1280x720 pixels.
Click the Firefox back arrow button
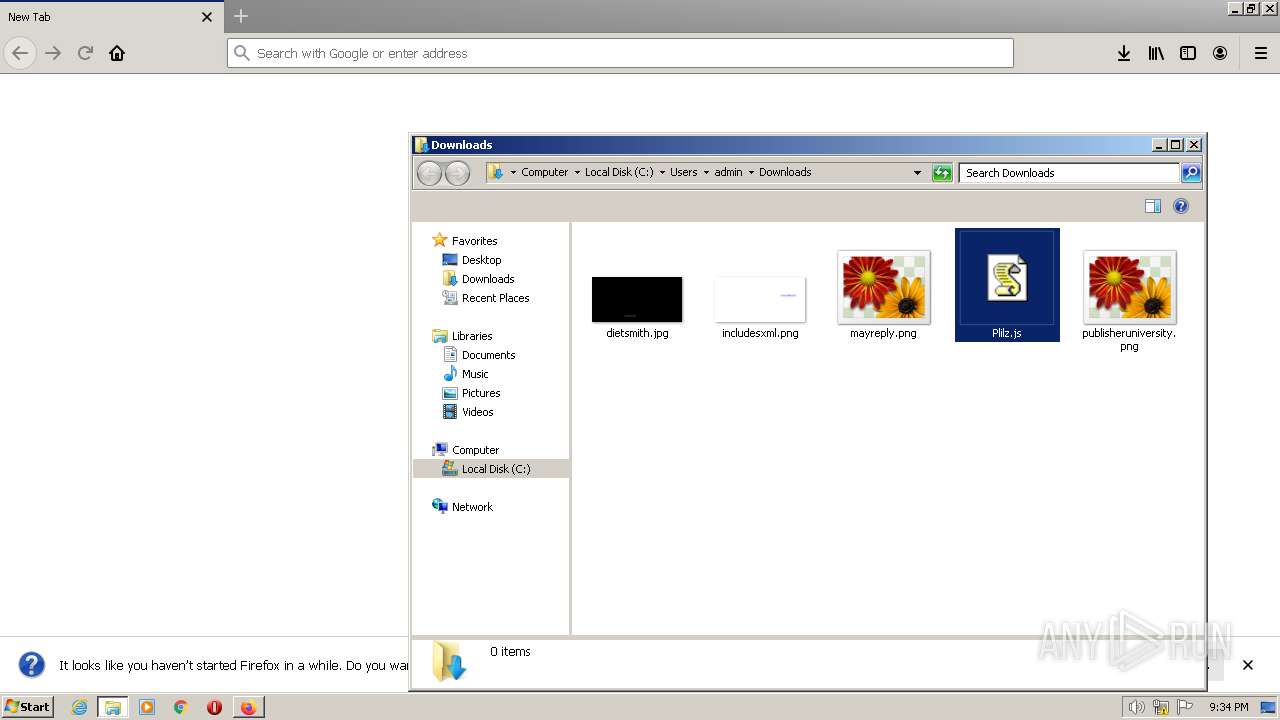pyautogui.click(x=20, y=53)
